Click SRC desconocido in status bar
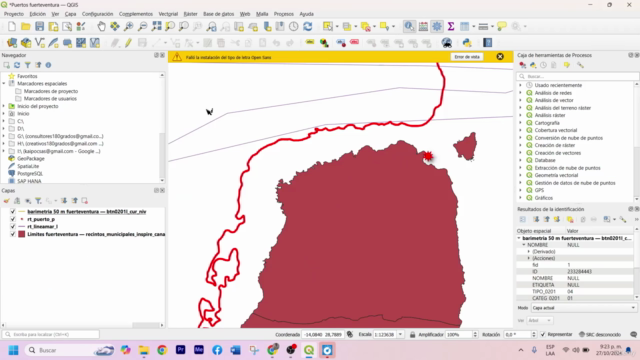The width and height of the screenshot is (640, 360). click(x=600, y=334)
